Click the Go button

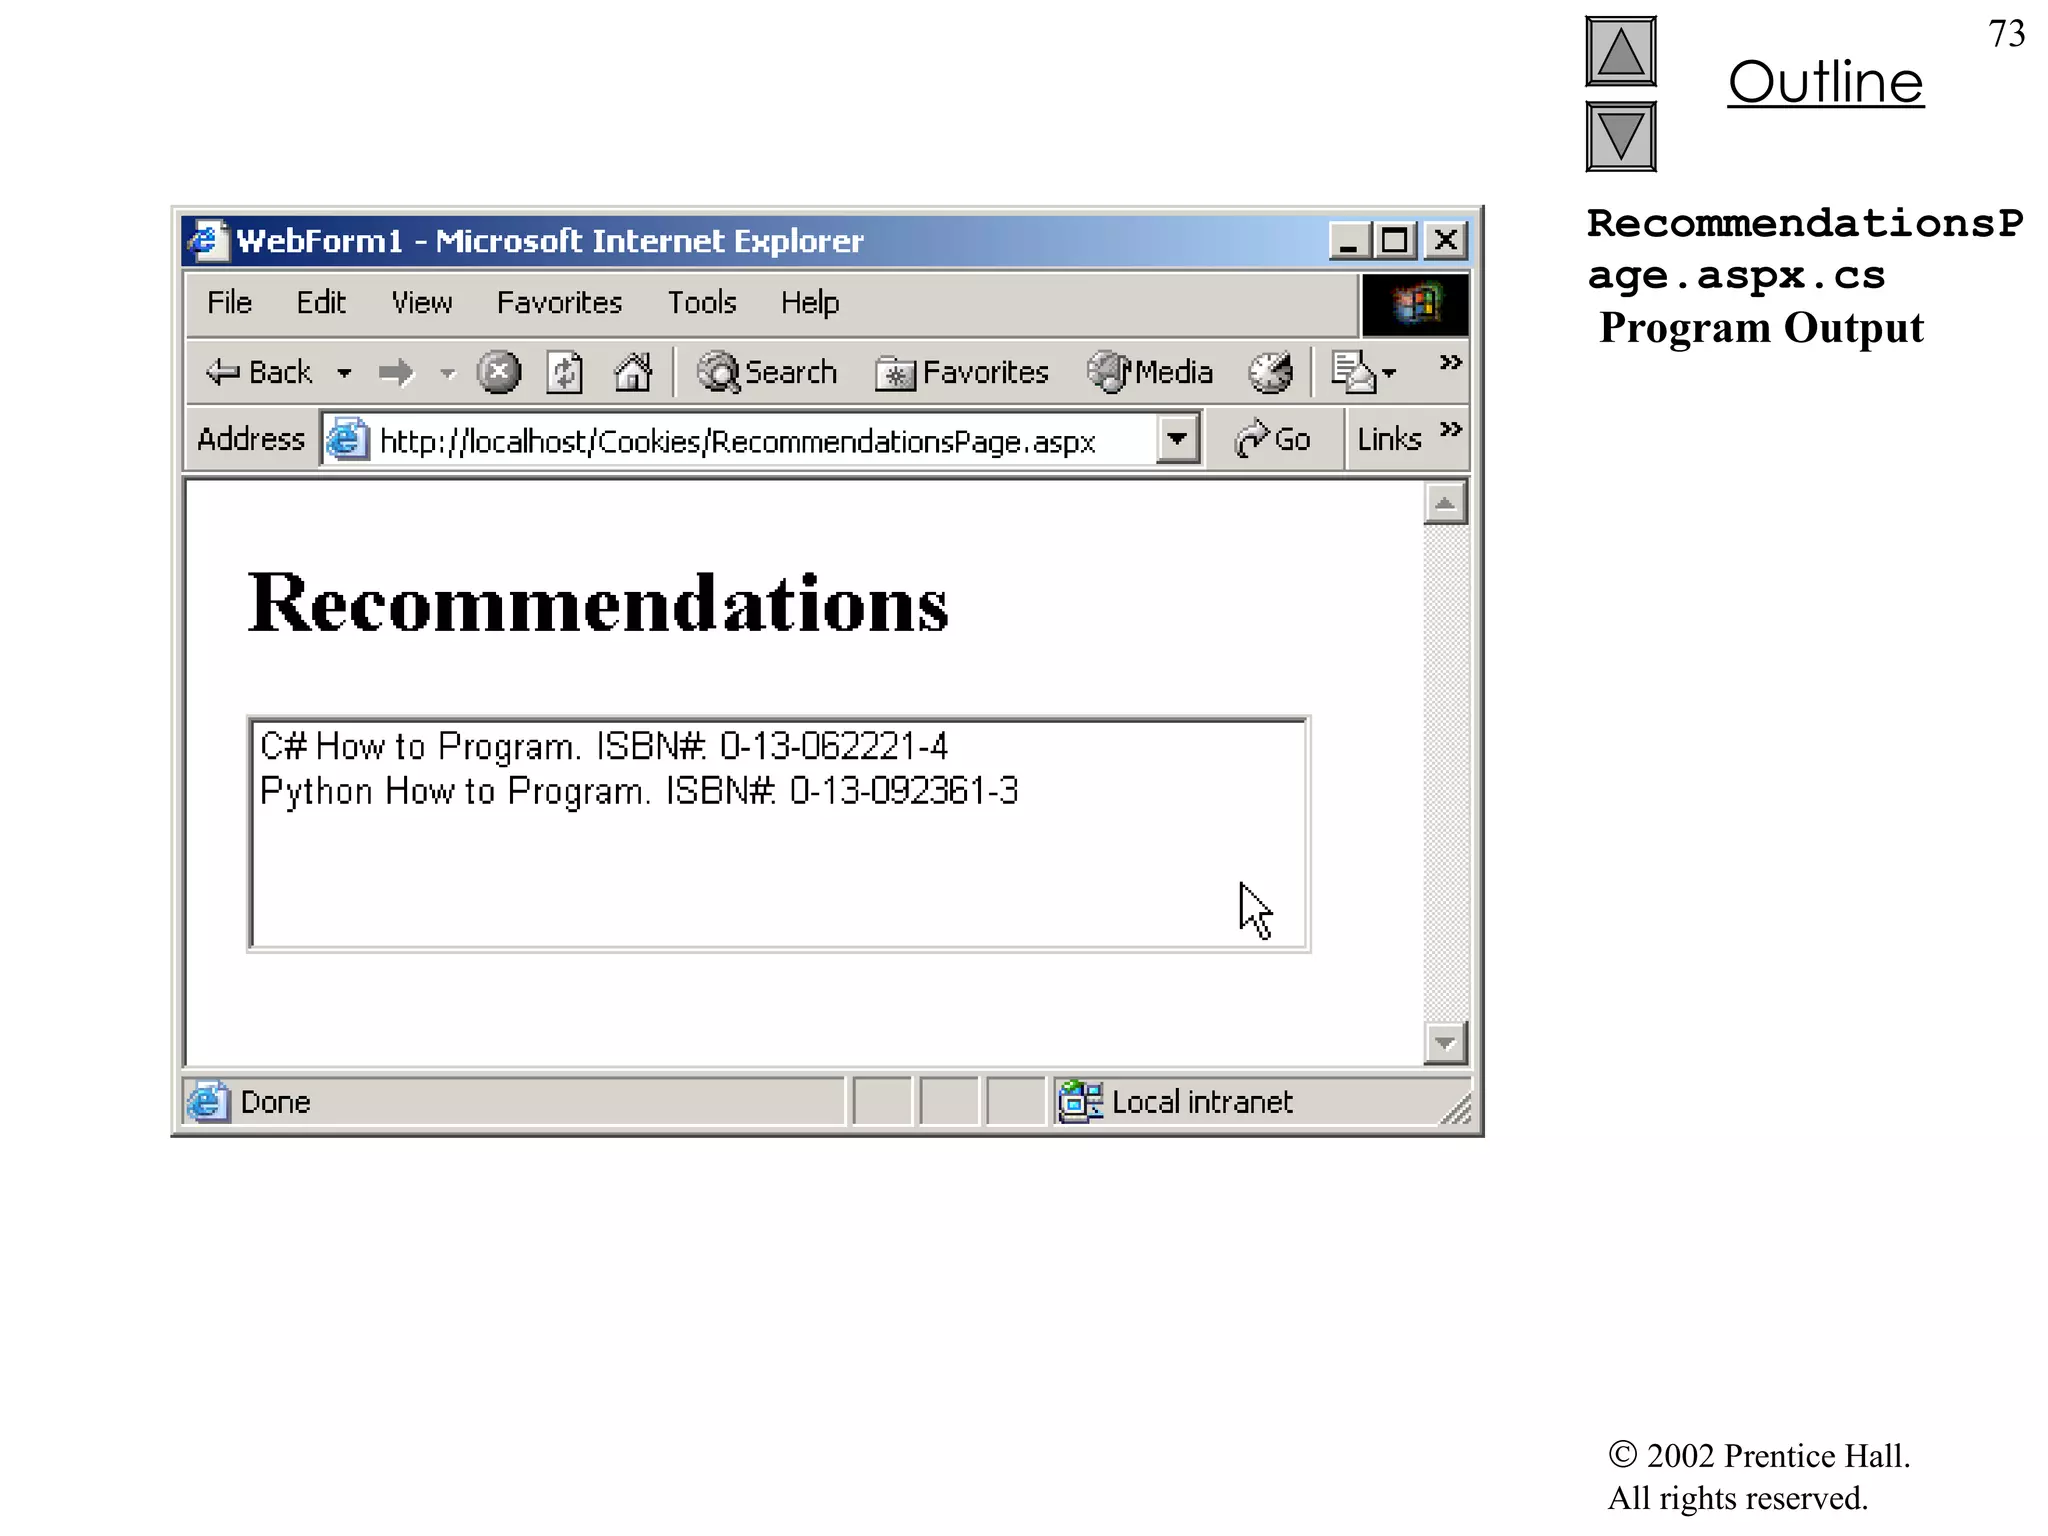click(x=1272, y=439)
